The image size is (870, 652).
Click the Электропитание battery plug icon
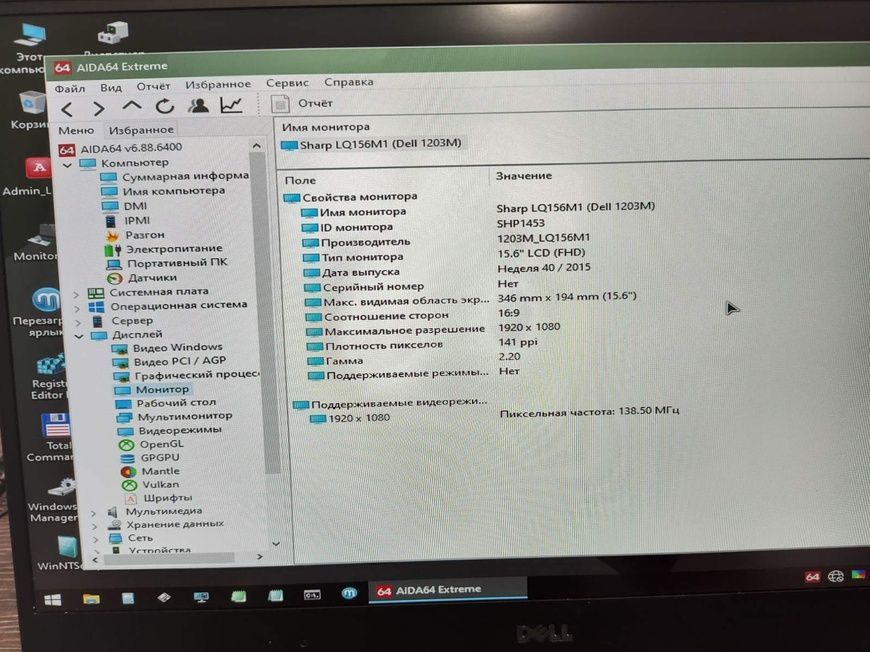pos(113,250)
